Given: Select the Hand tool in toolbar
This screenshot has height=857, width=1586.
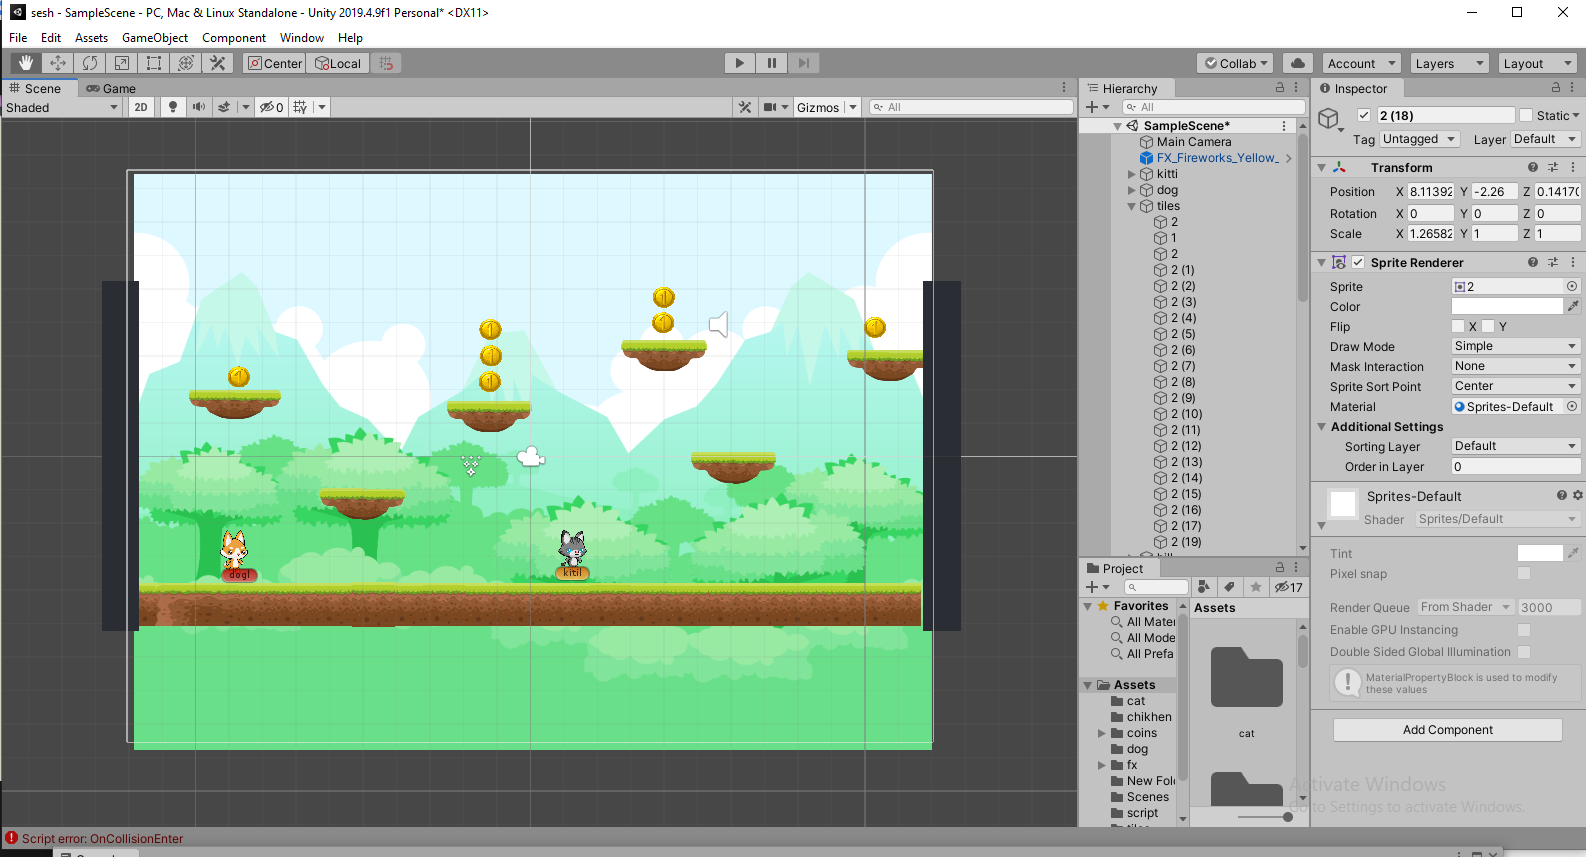Looking at the screenshot, I should point(26,63).
